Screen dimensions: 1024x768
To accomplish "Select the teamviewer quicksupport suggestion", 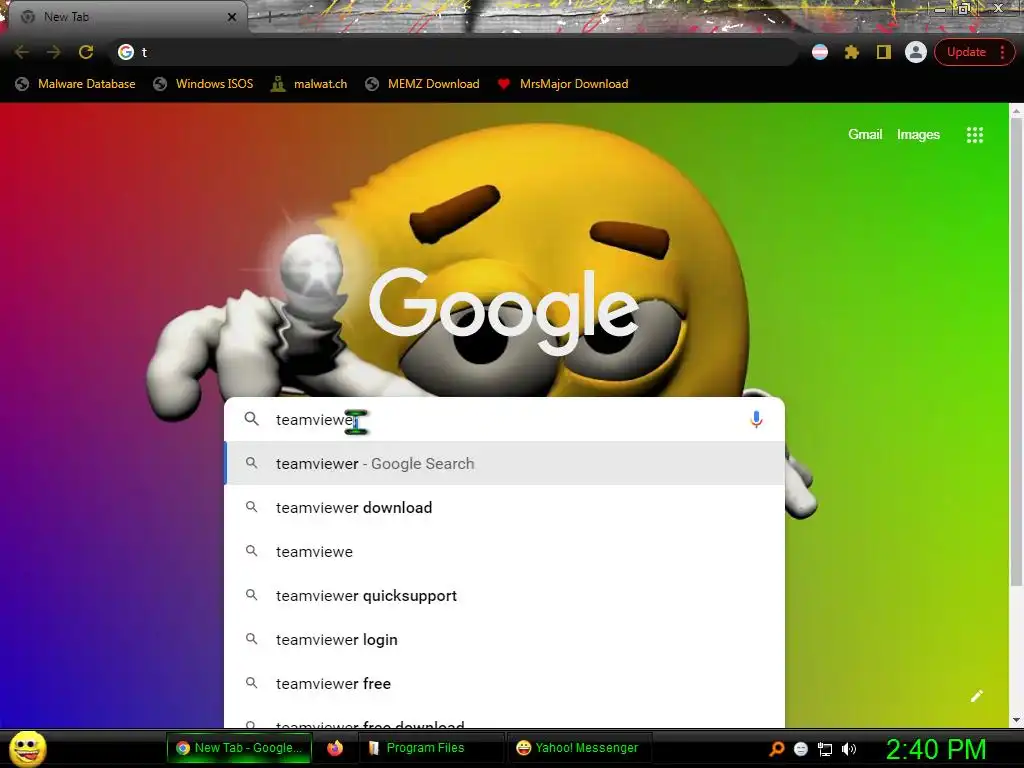I will pos(504,596).
